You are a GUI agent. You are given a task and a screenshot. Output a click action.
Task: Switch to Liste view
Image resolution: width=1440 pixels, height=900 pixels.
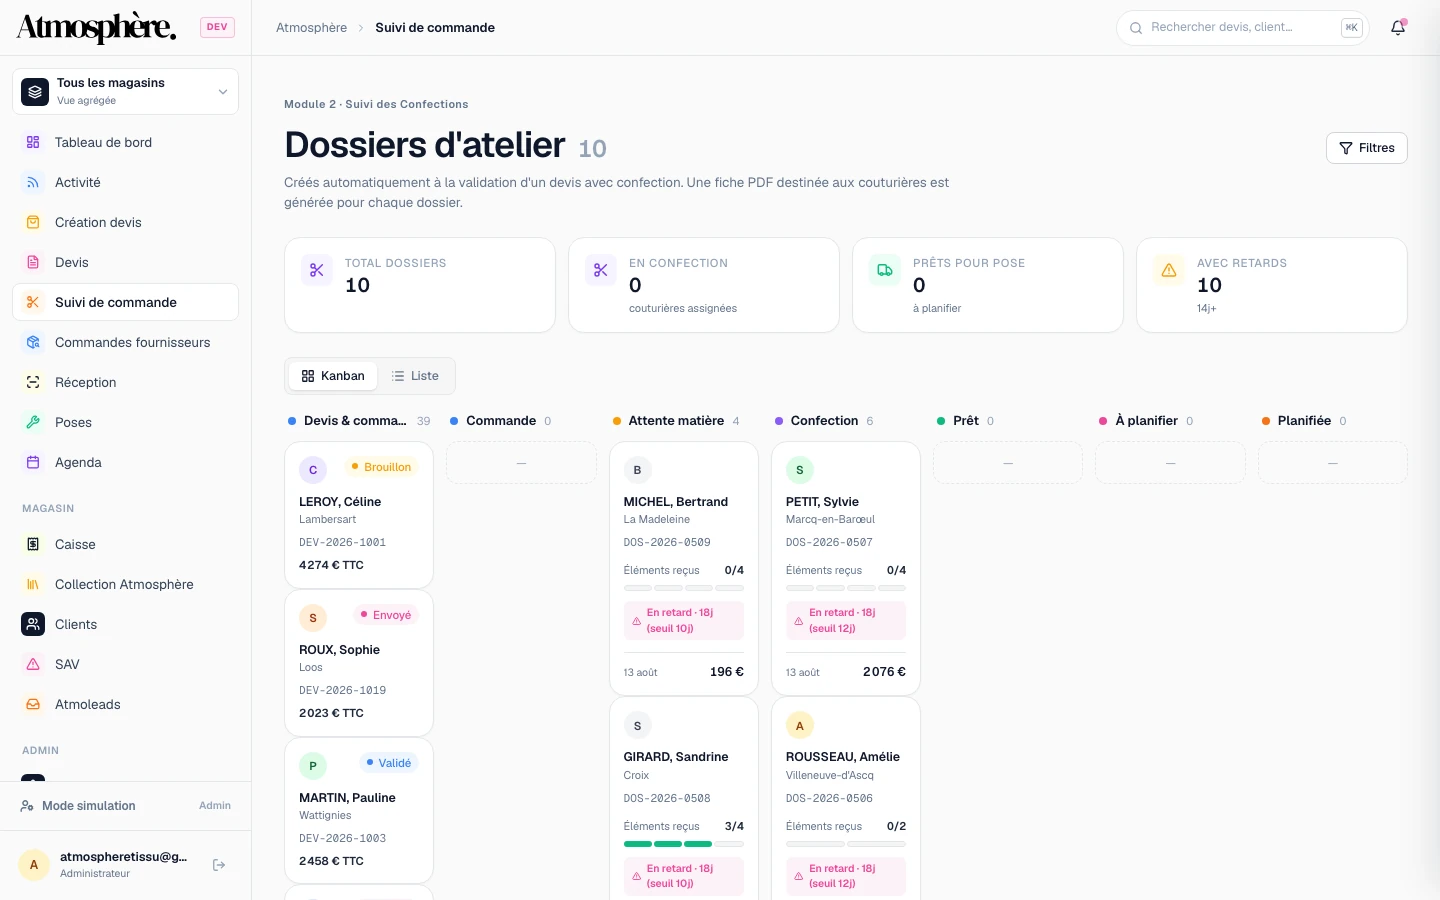point(415,376)
